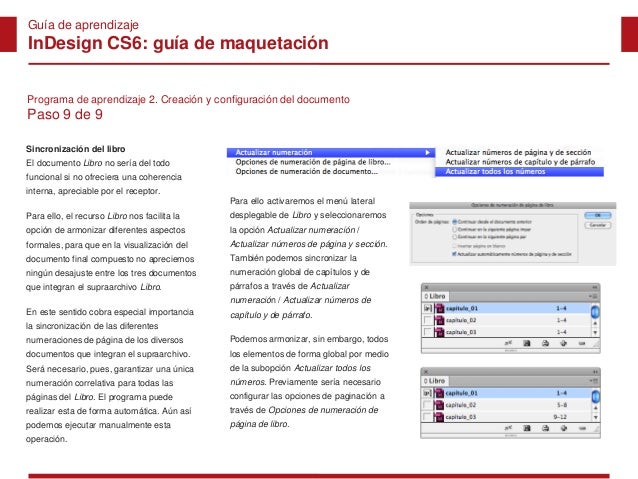
Task: Uncheck 'Actualizar automáticamente números de página y de sección'
Action: point(454,254)
